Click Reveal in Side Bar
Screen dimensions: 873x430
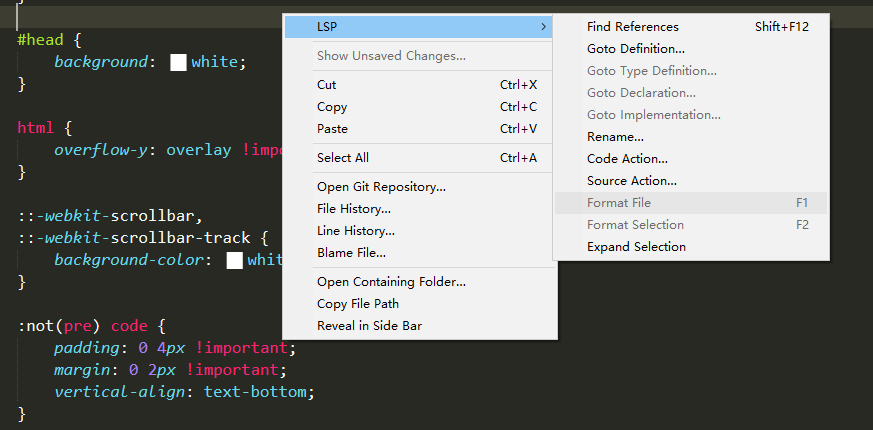point(368,326)
